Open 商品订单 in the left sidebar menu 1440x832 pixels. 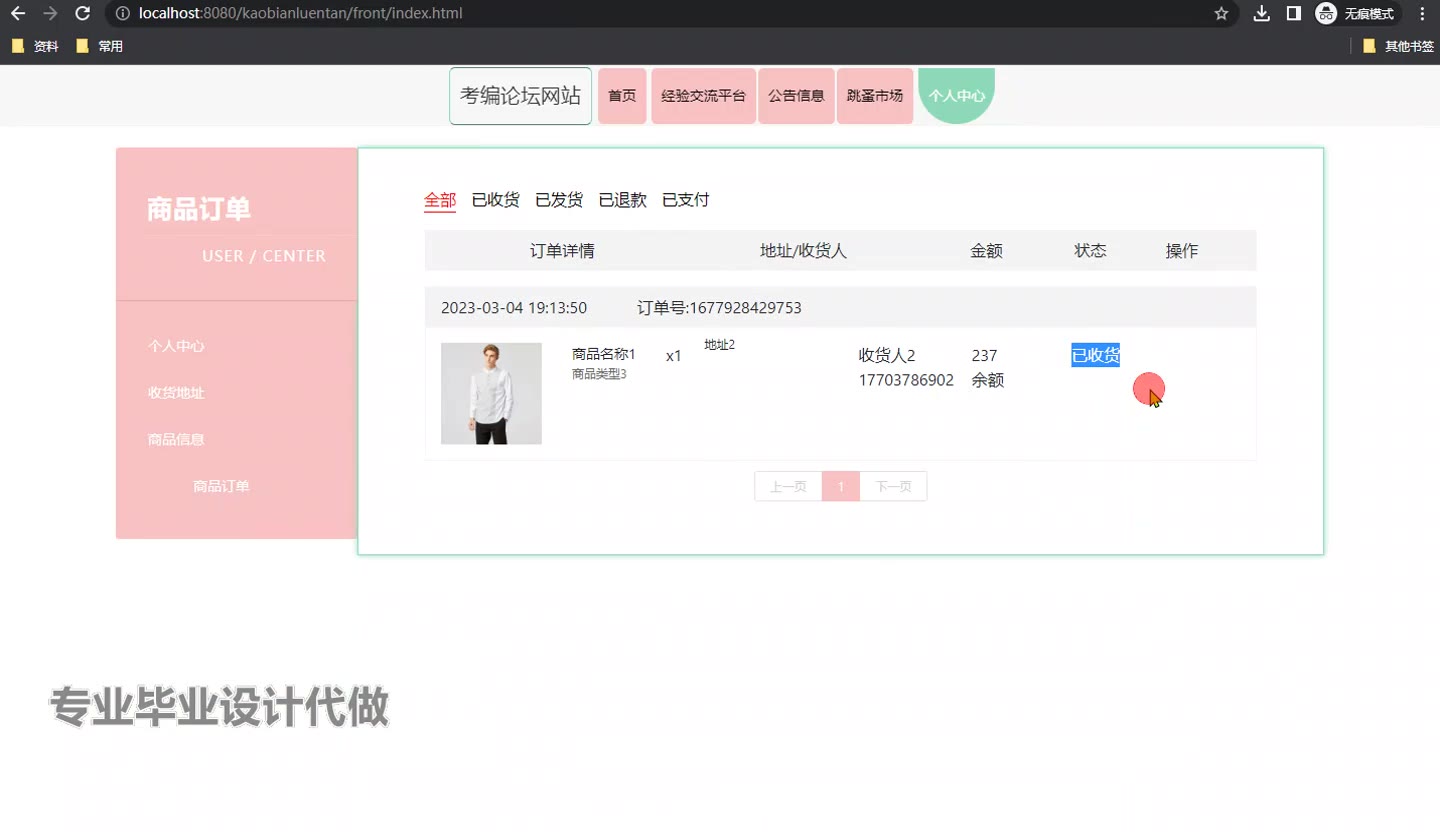tap(221, 486)
